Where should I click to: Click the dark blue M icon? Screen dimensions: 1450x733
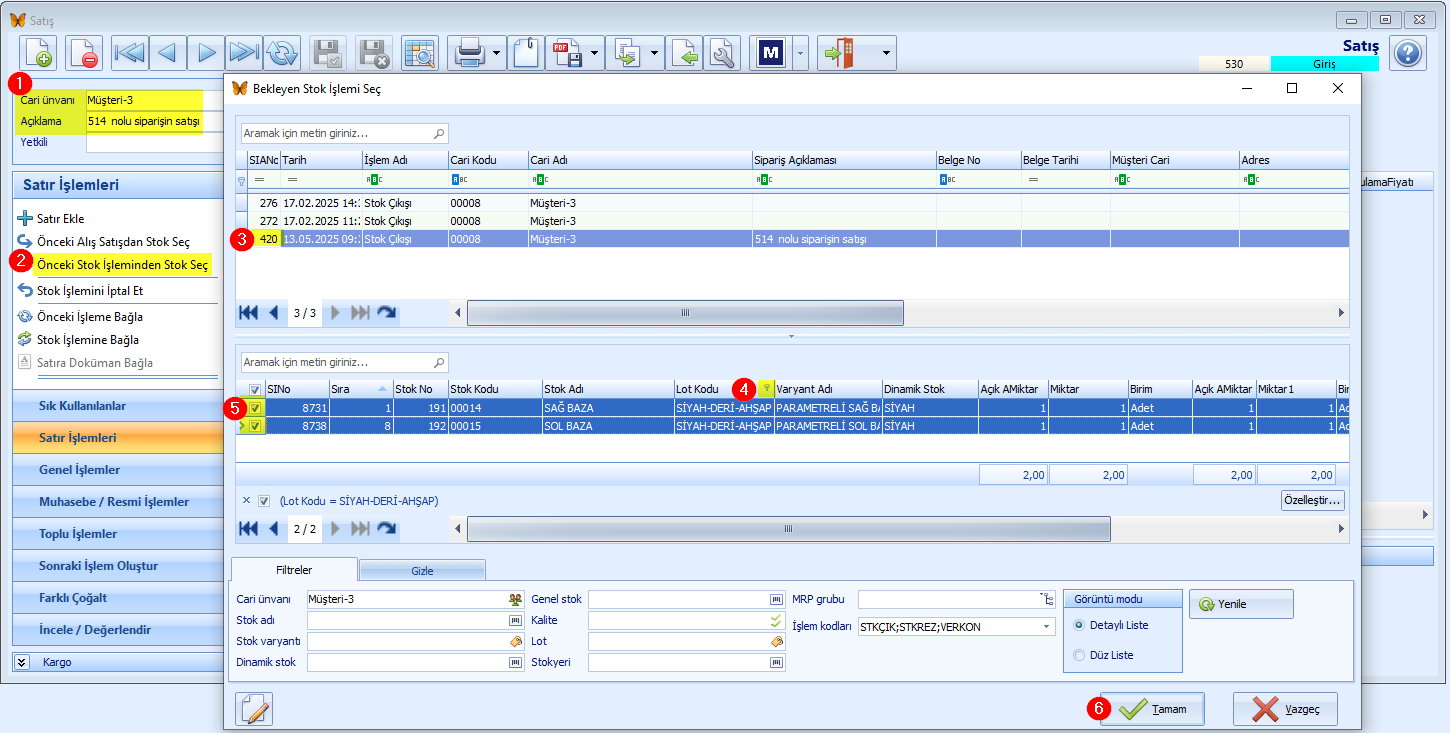(x=771, y=52)
